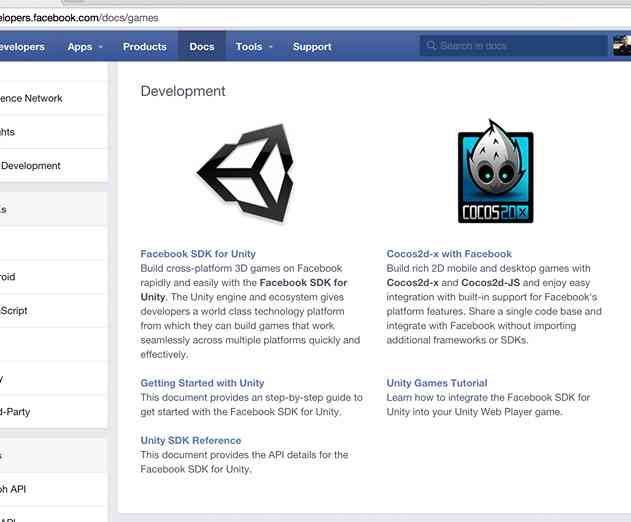Select the Development sidebar item
The height and width of the screenshot is (522, 631).
coord(54,165)
